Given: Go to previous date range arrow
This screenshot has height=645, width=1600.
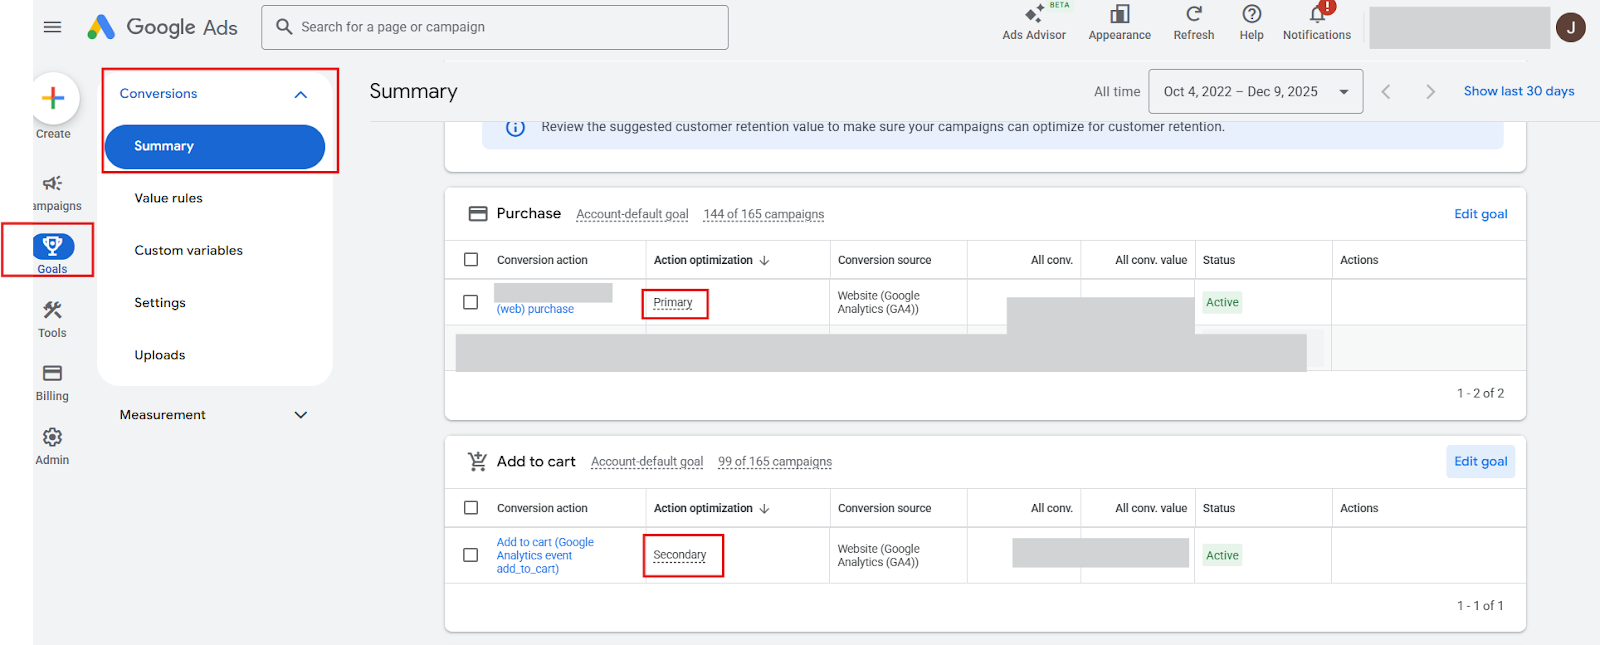Looking at the screenshot, I should pos(1386,92).
